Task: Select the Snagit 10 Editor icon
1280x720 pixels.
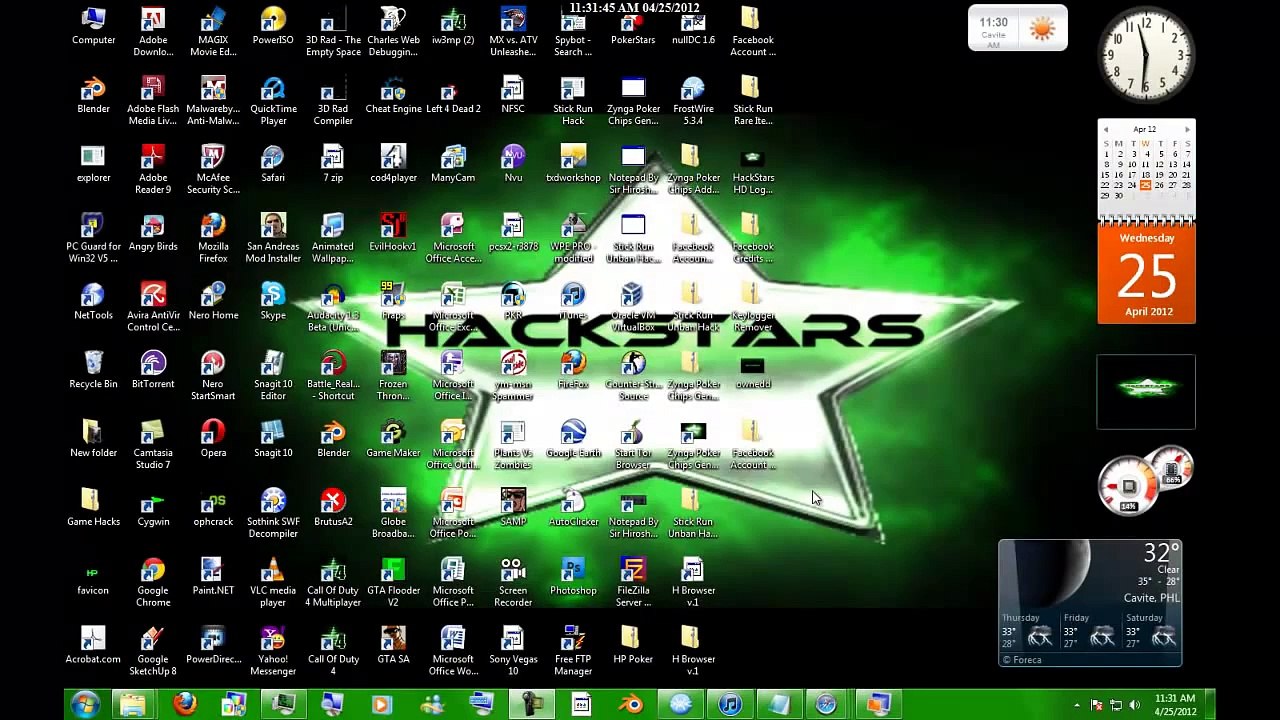Action: [273, 377]
